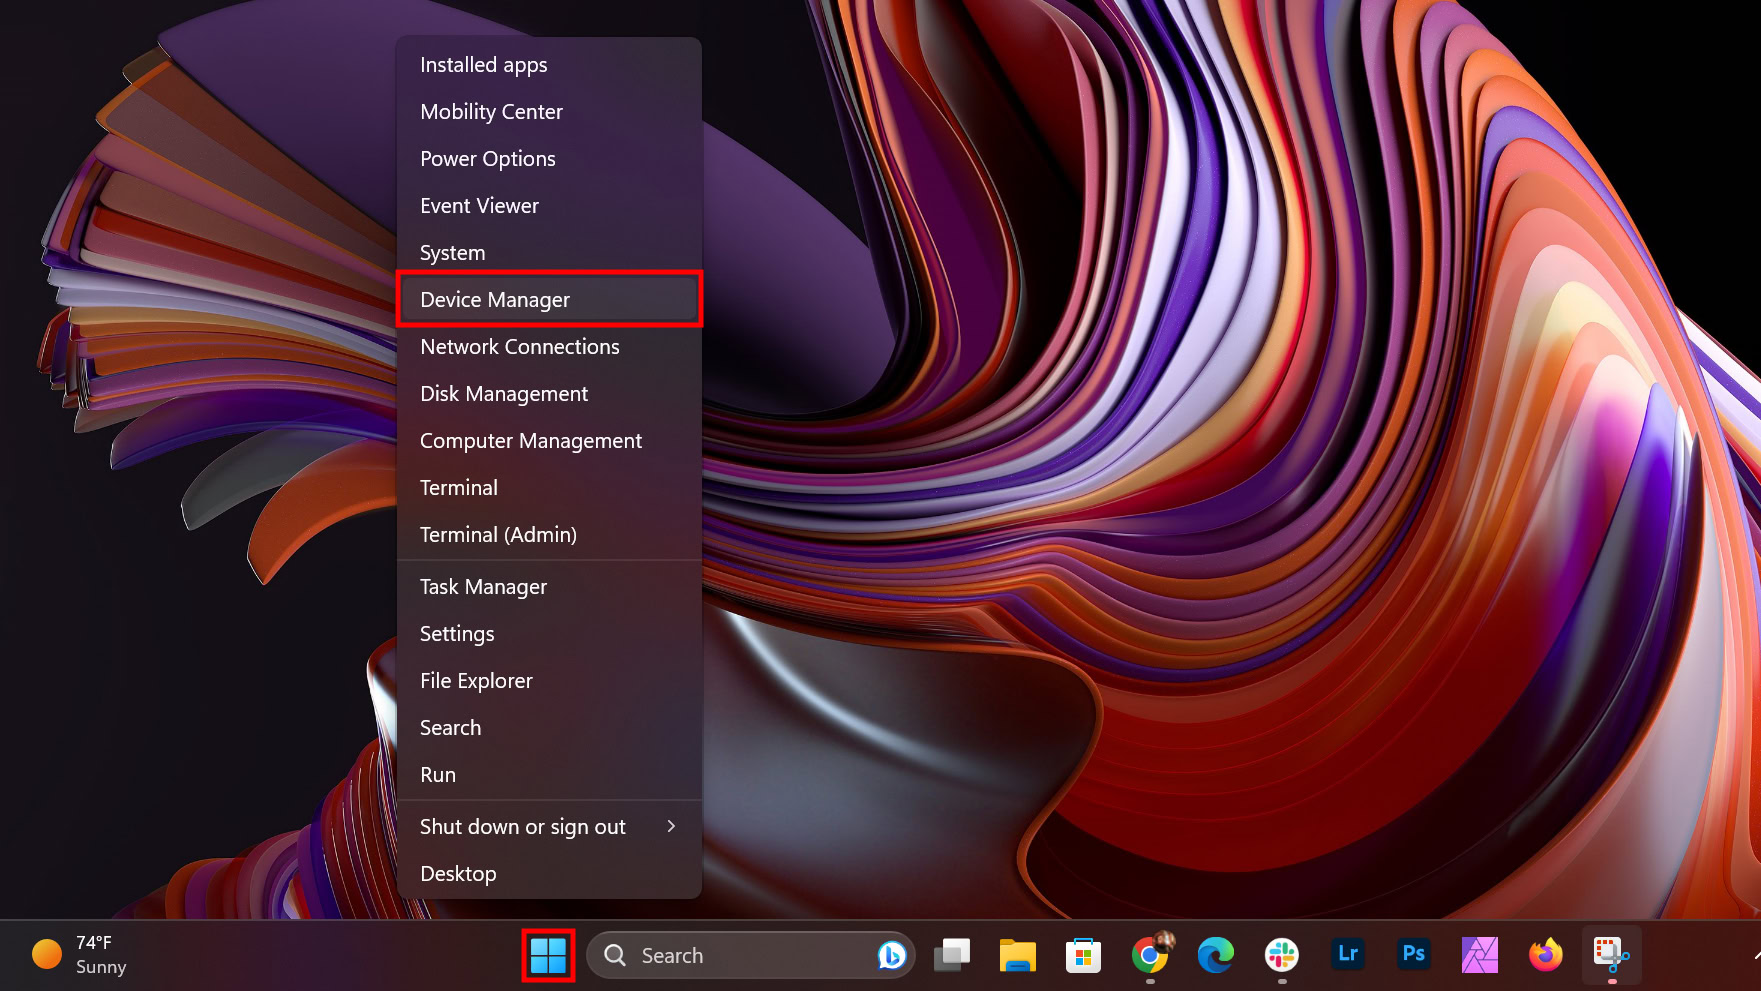Click the Bing icon in search box
Viewport: 1761px width, 991px height.
pyautogui.click(x=891, y=956)
